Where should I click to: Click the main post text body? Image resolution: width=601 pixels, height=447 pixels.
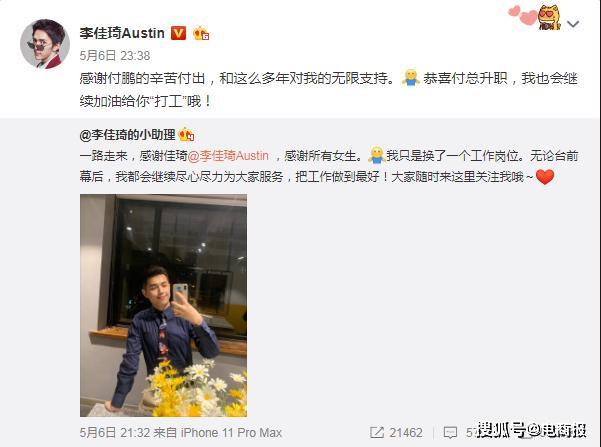tap(328, 90)
